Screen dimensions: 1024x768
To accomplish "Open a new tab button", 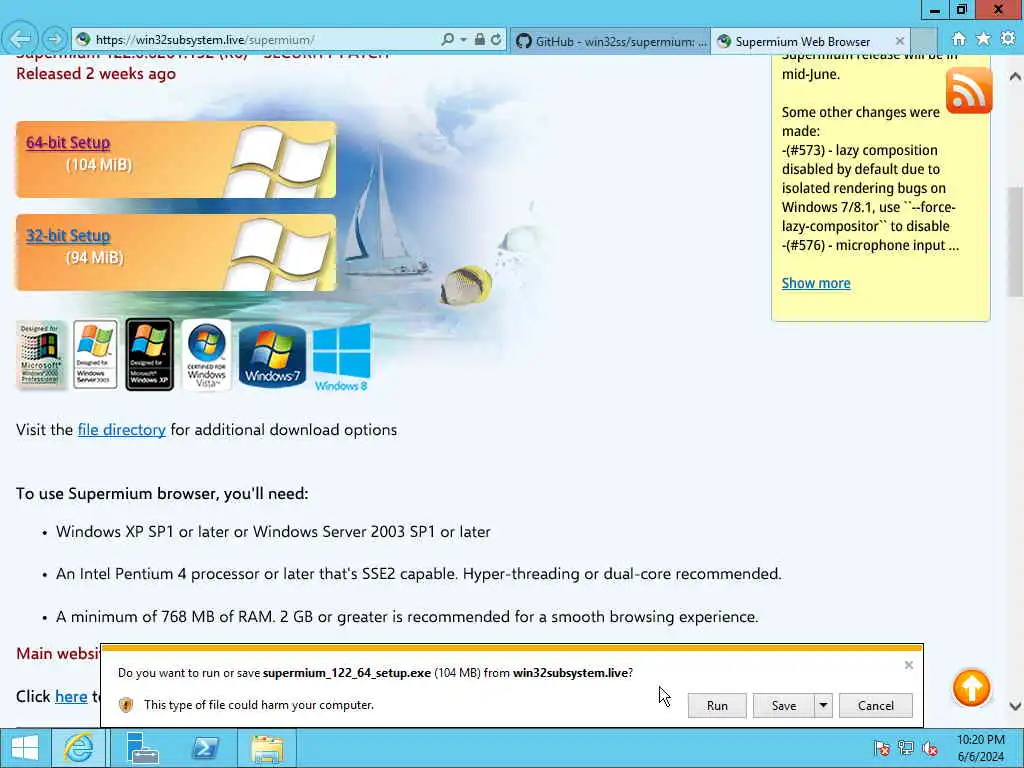I will [x=923, y=40].
